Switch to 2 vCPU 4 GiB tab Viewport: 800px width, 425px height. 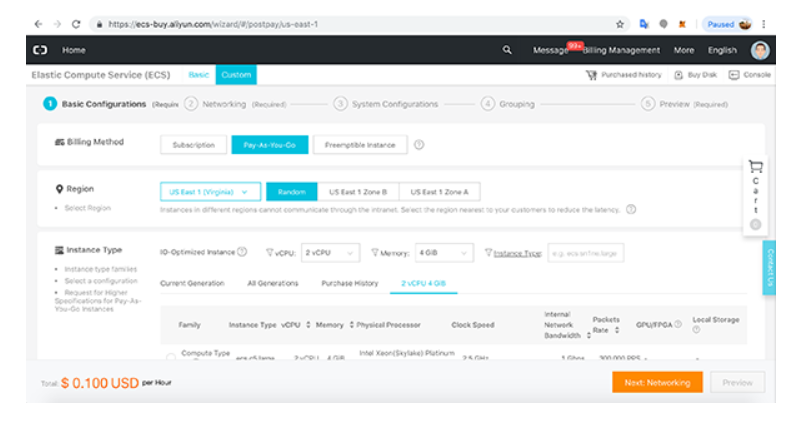point(423,283)
